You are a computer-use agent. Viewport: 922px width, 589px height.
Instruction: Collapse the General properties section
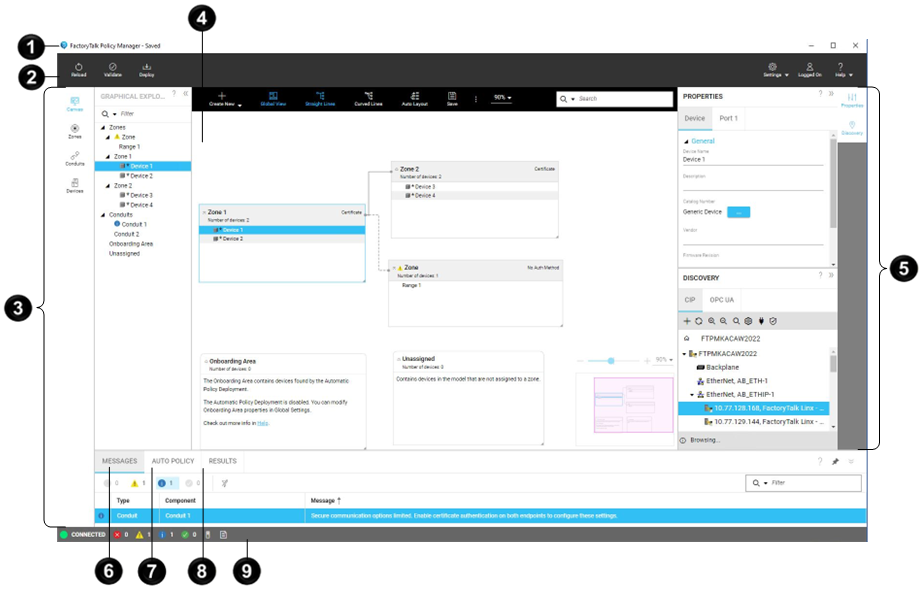click(686, 142)
